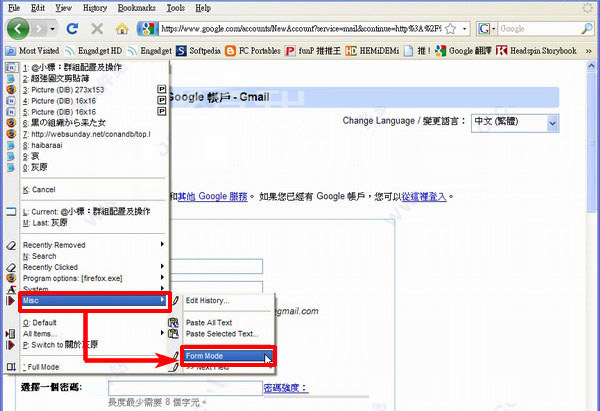
Task: Click the Stop loading X icon
Action: click(97, 29)
